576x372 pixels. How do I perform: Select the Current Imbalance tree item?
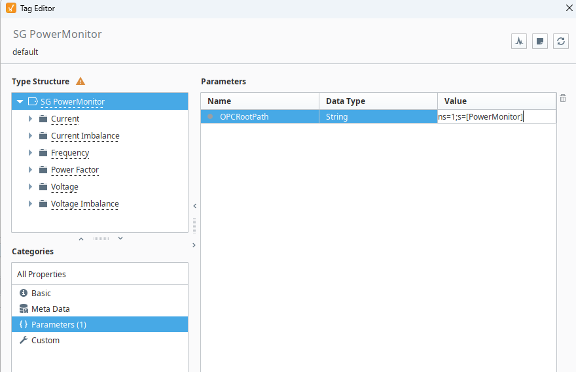[x=85, y=136]
